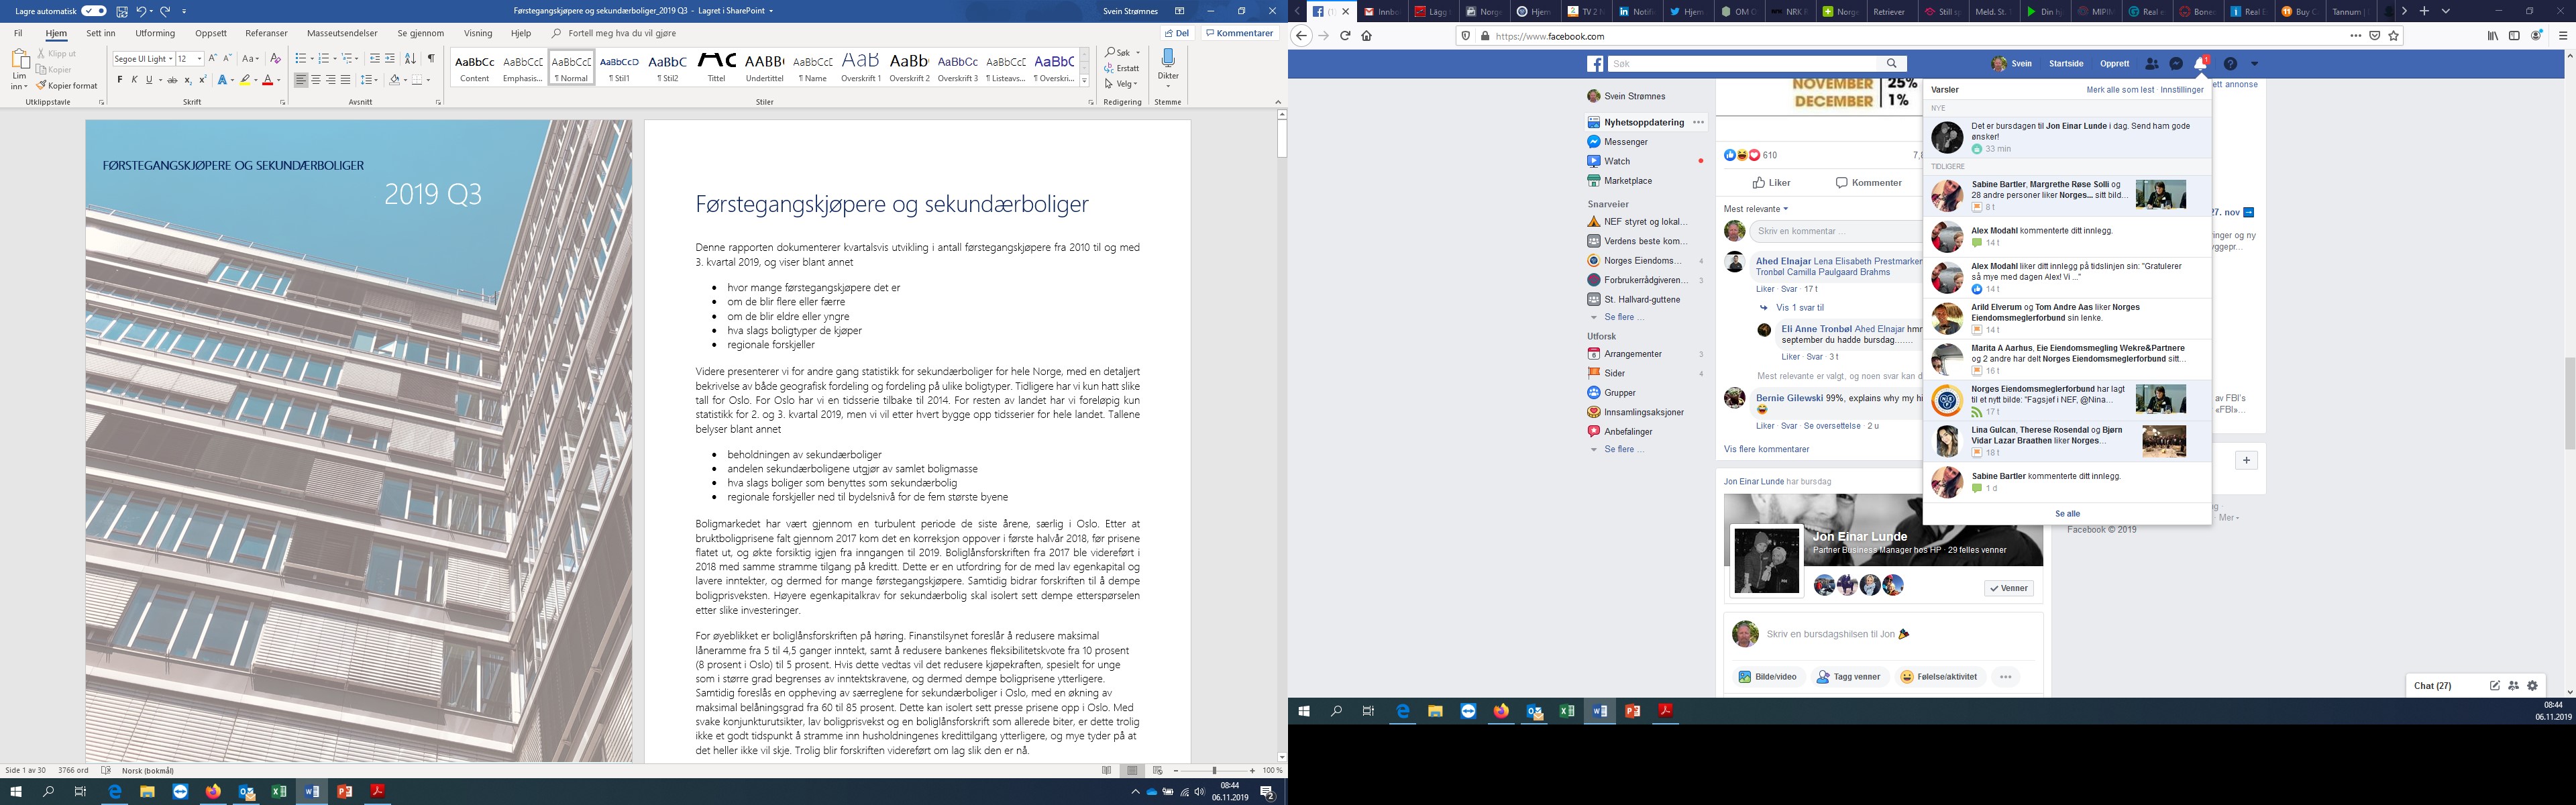
Task: Collapse the Word ribbon with chevron
Action: 1277,102
